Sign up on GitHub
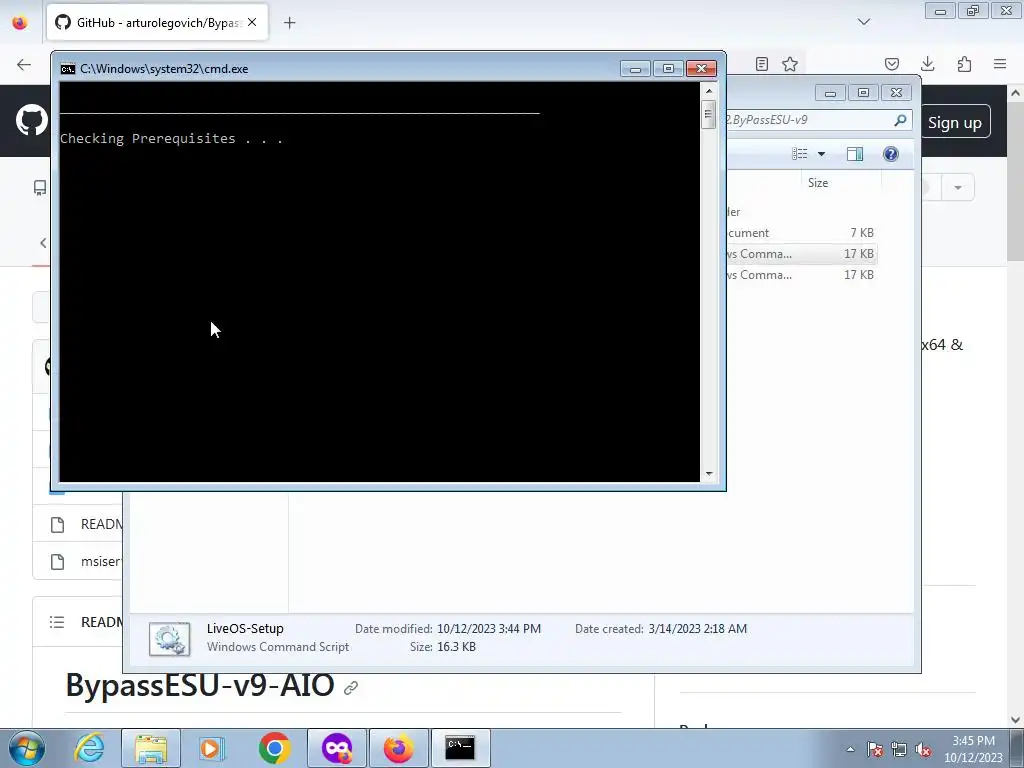 pyautogui.click(x=954, y=122)
